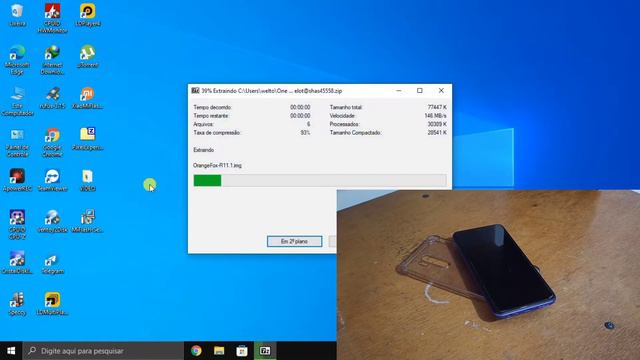Maximize the 7-Zip extraction window
The width and height of the screenshot is (640, 360).
pyautogui.click(x=420, y=91)
